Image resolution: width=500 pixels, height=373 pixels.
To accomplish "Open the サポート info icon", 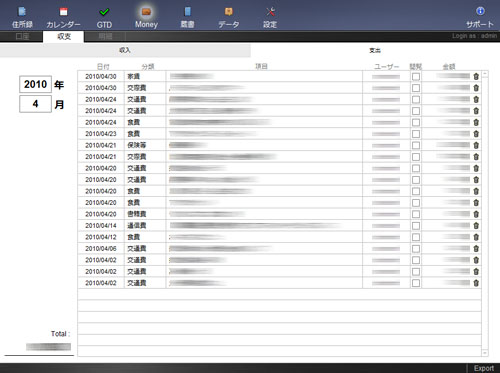I will click(480, 17).
